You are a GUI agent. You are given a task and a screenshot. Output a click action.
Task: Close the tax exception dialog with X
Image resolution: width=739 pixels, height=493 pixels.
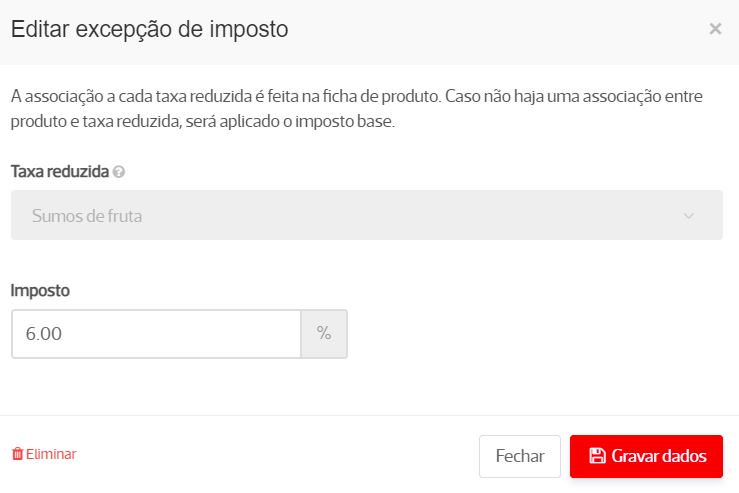[x=715, y=29]
